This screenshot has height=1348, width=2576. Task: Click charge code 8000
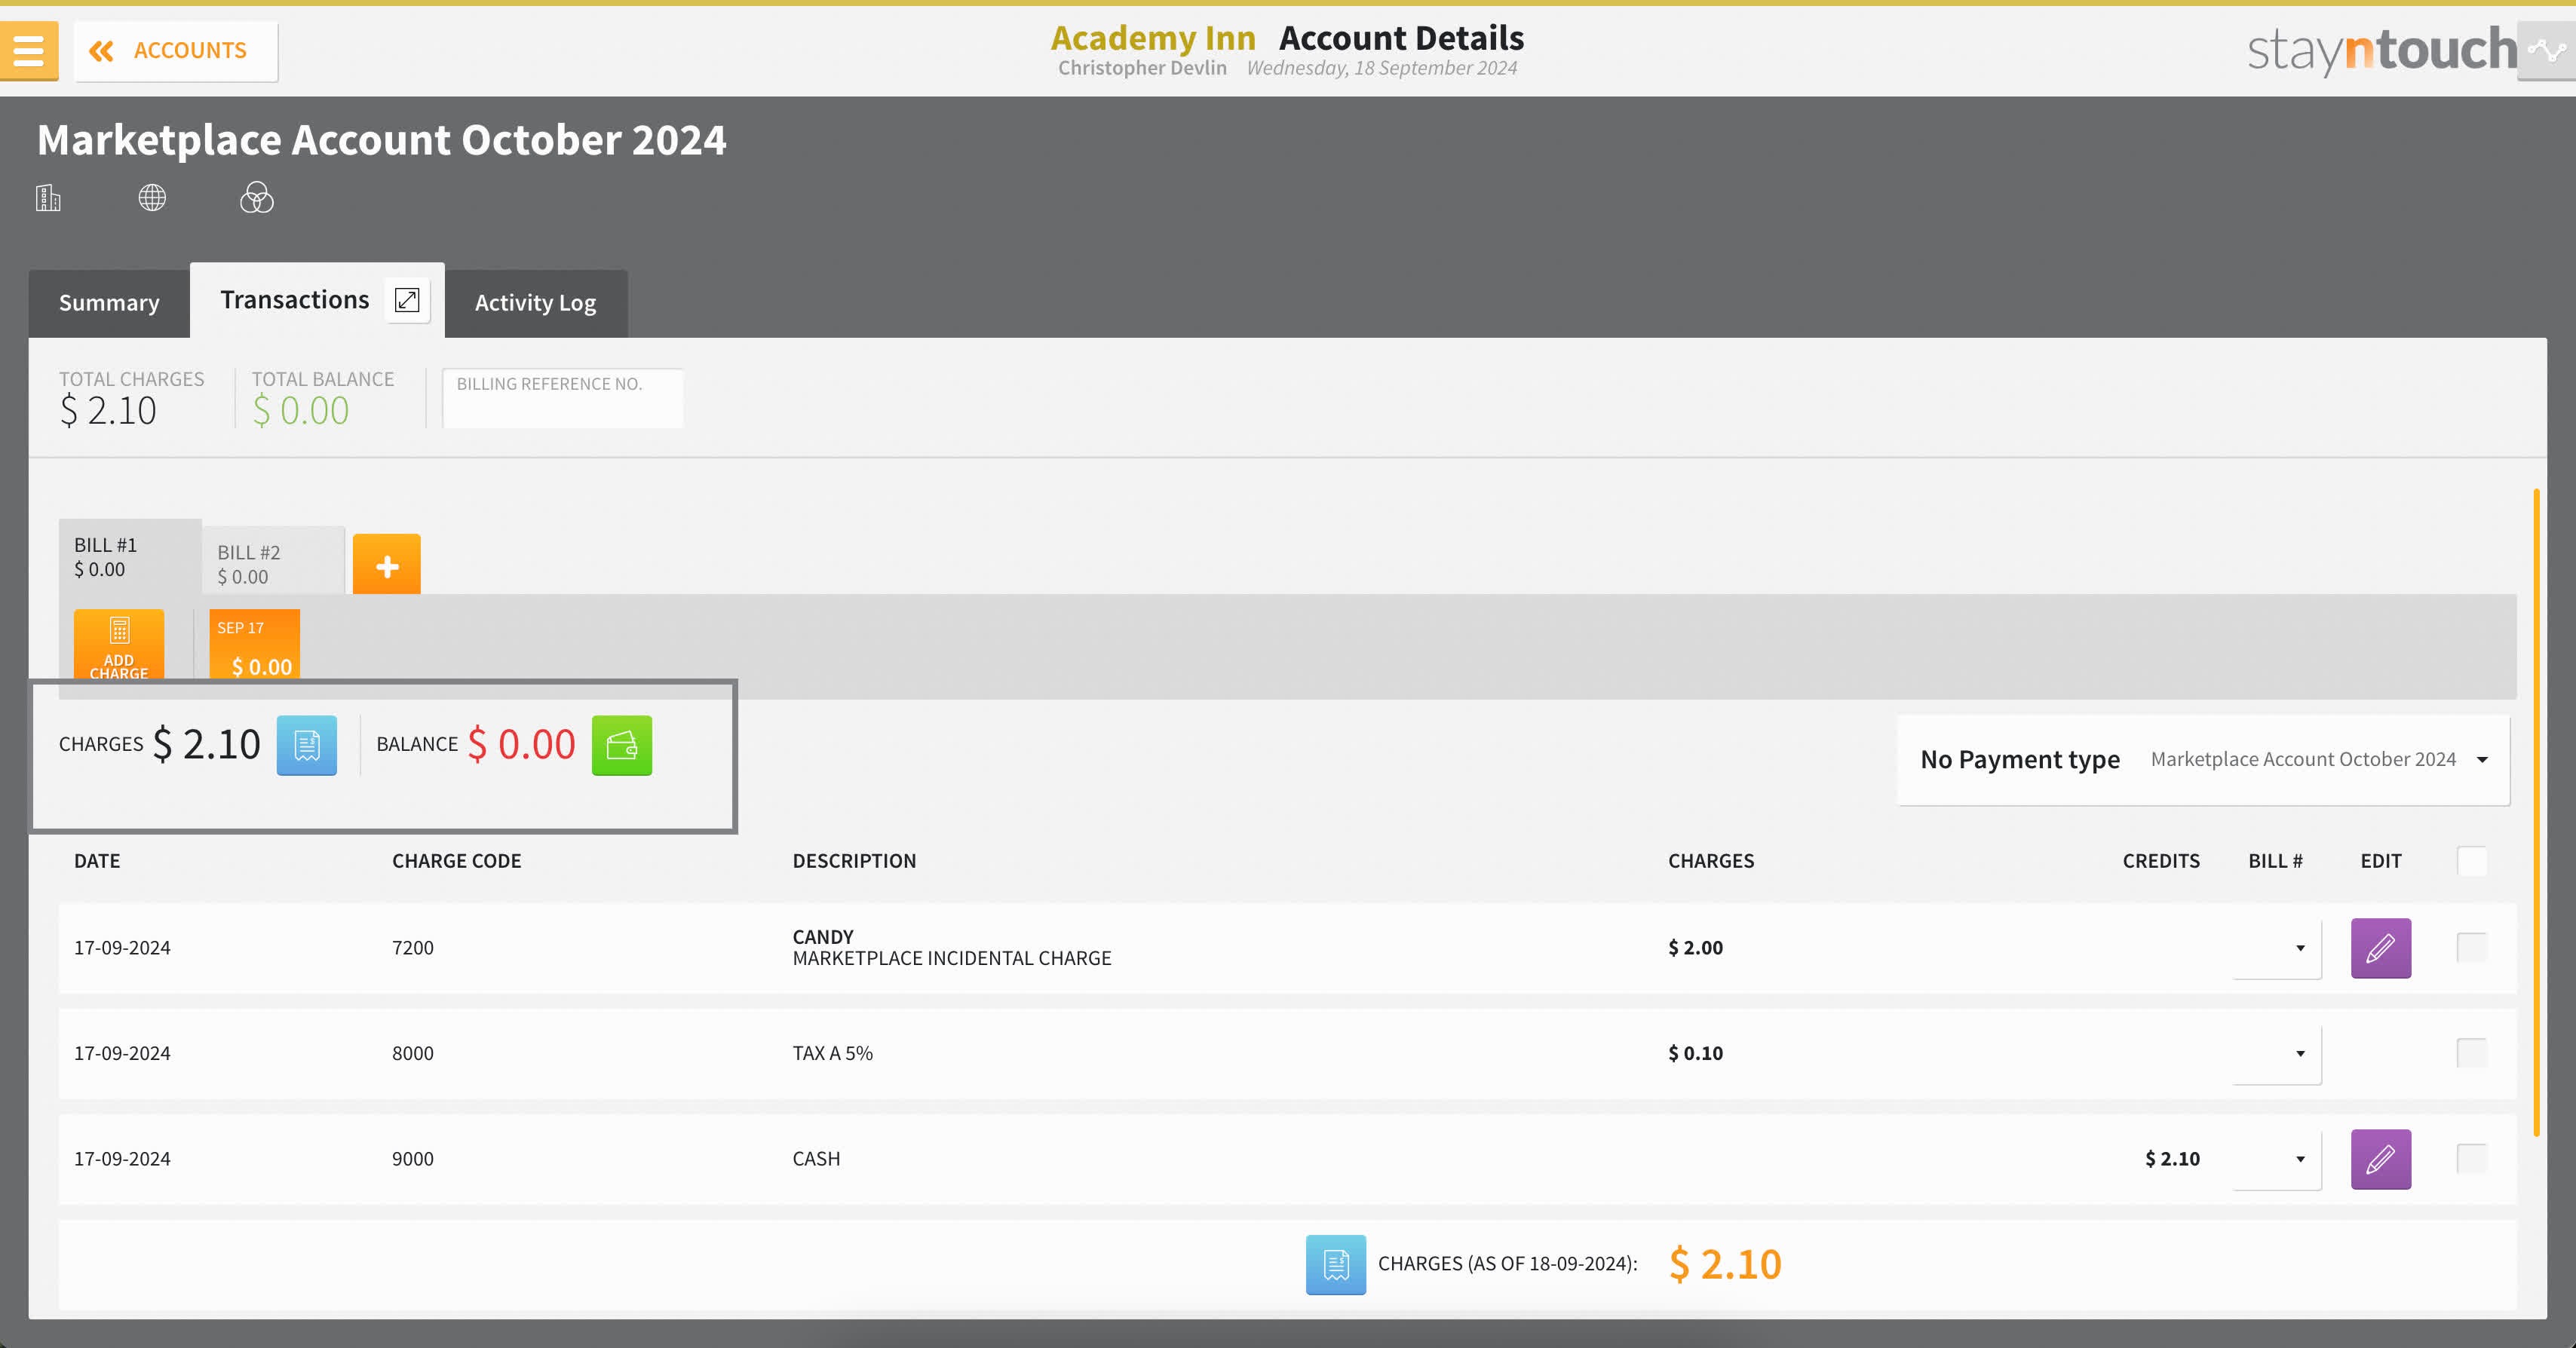coord(413,1053)
